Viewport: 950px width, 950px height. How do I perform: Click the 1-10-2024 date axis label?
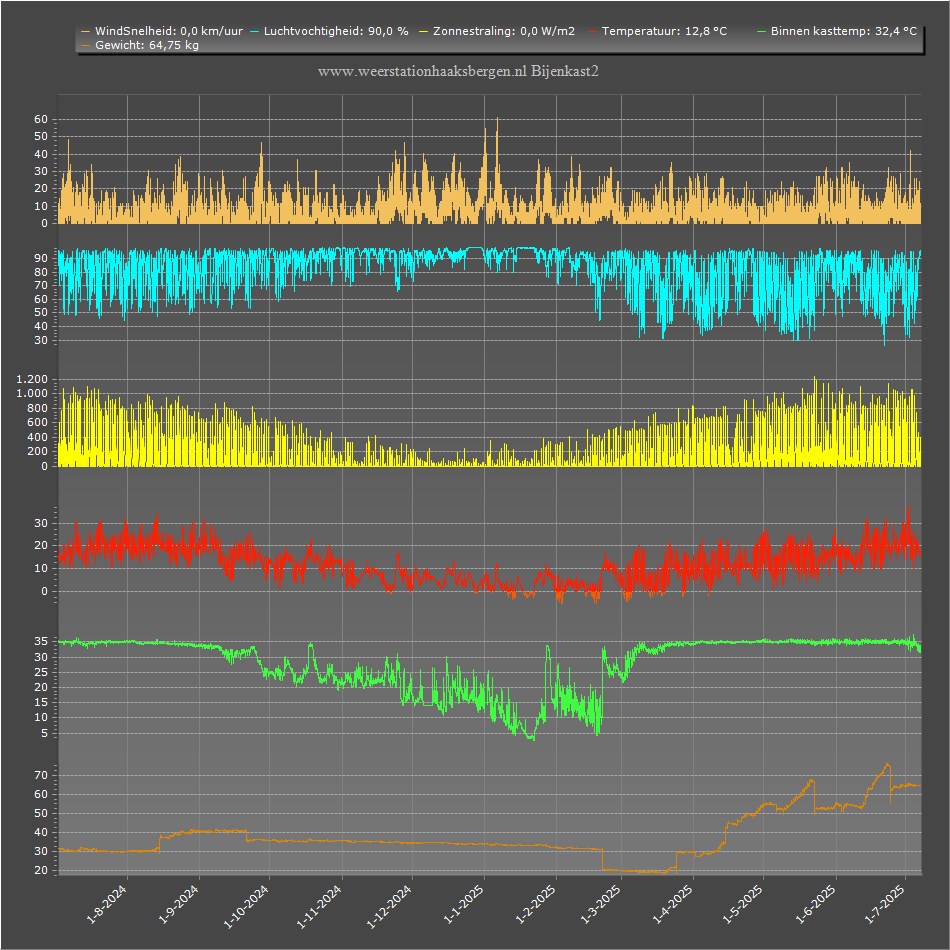[x=246, y=906]
